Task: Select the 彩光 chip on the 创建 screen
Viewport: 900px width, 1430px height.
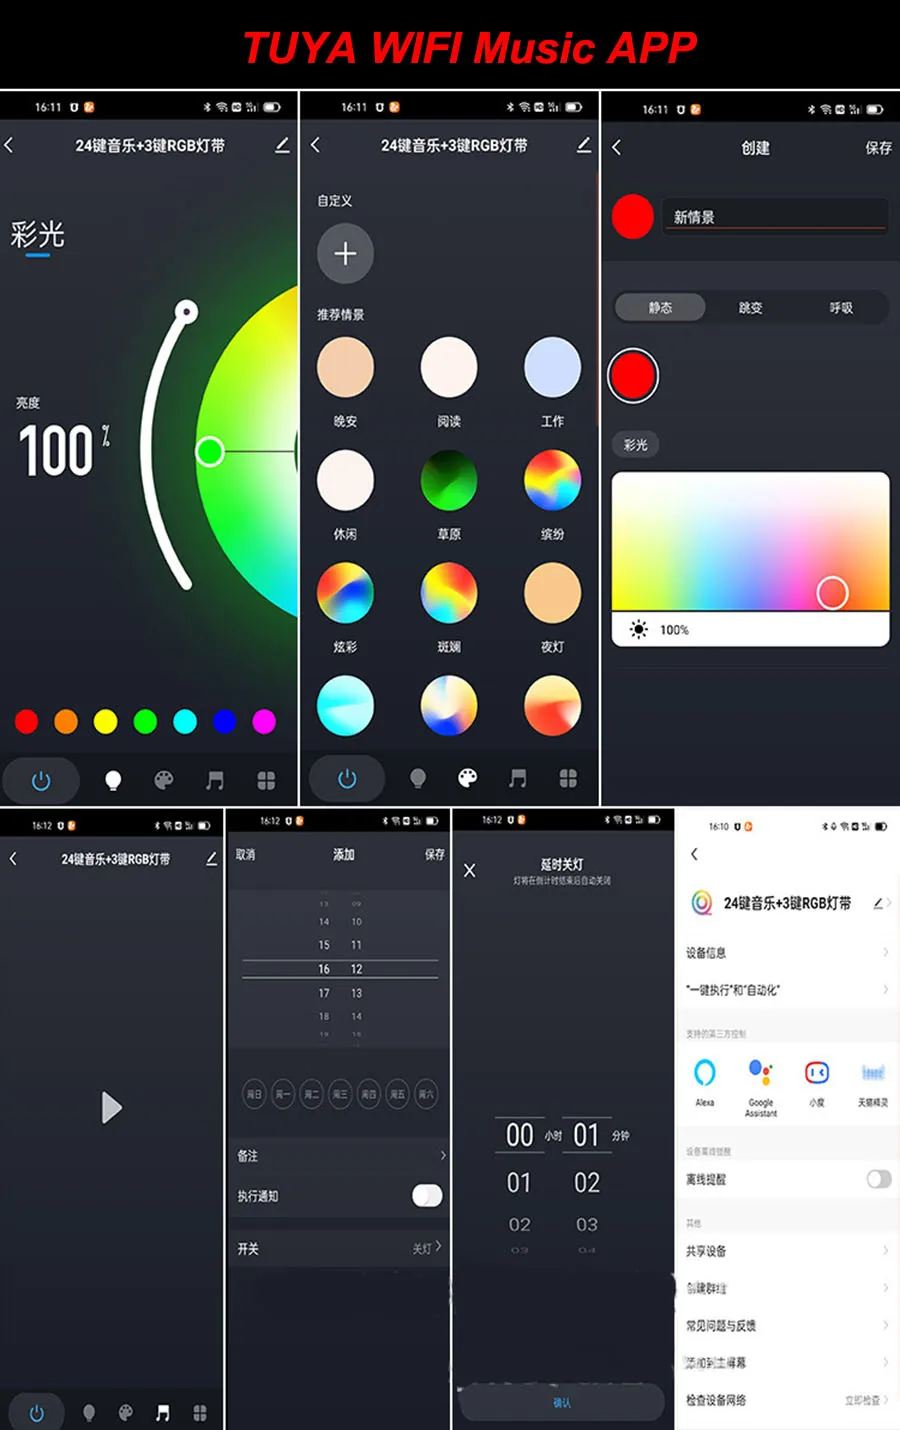Action: click(x=635, y=445)
